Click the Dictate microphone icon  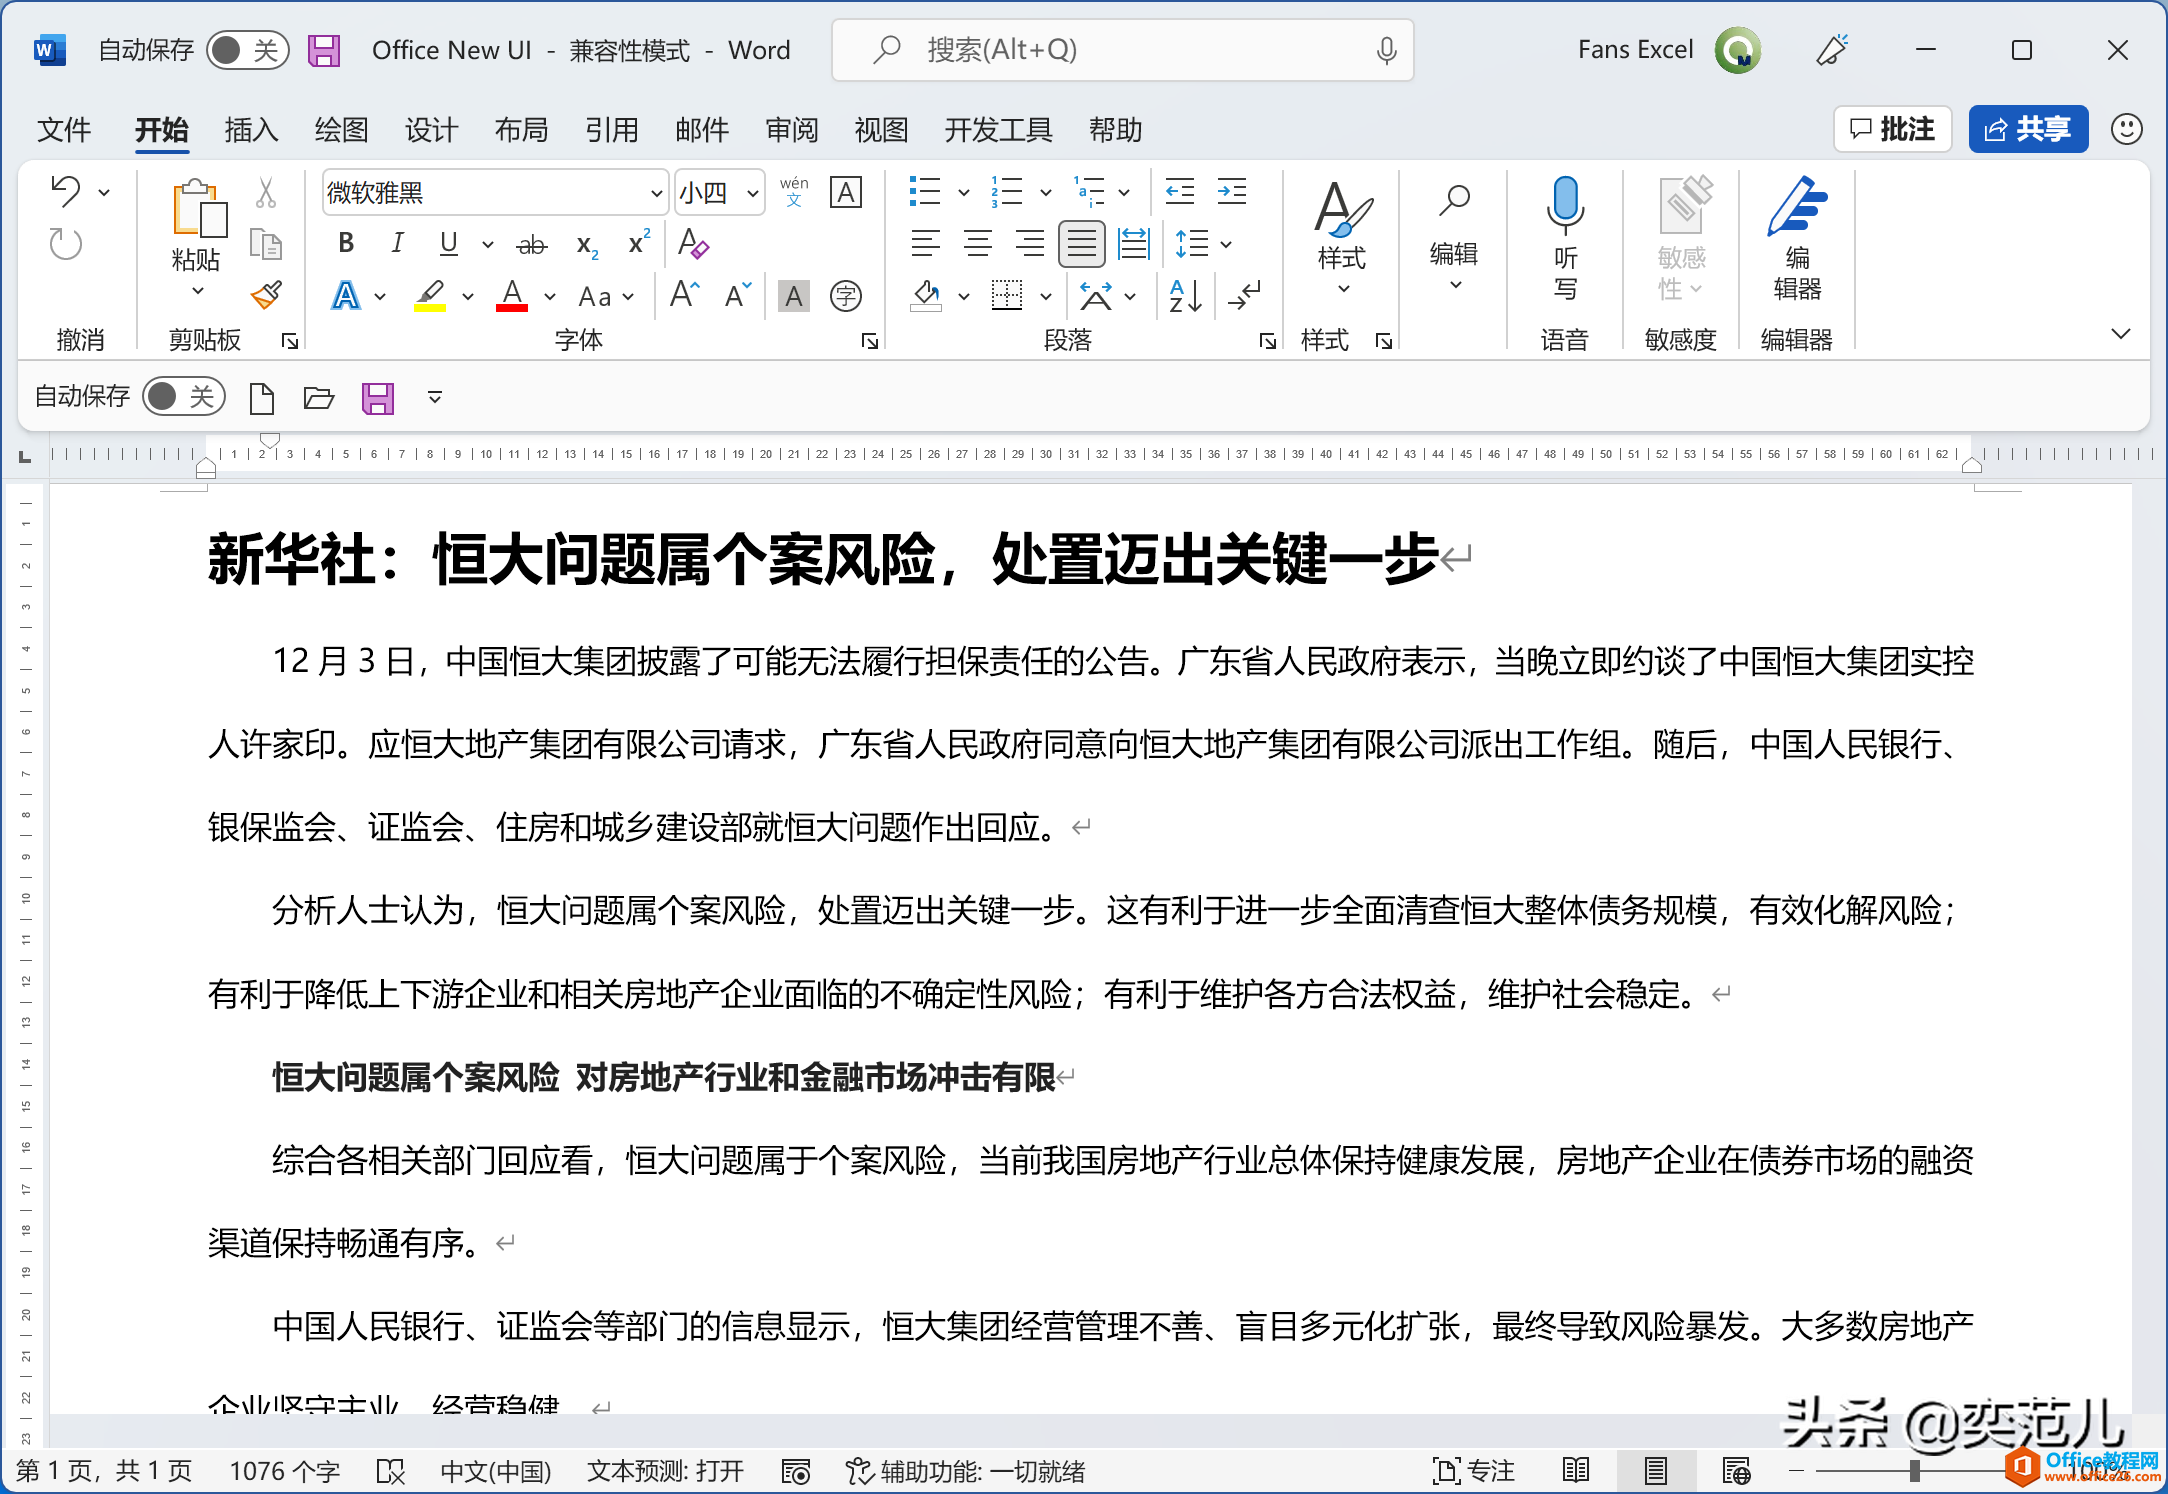pyautogui.click(x=1565, y=207)
